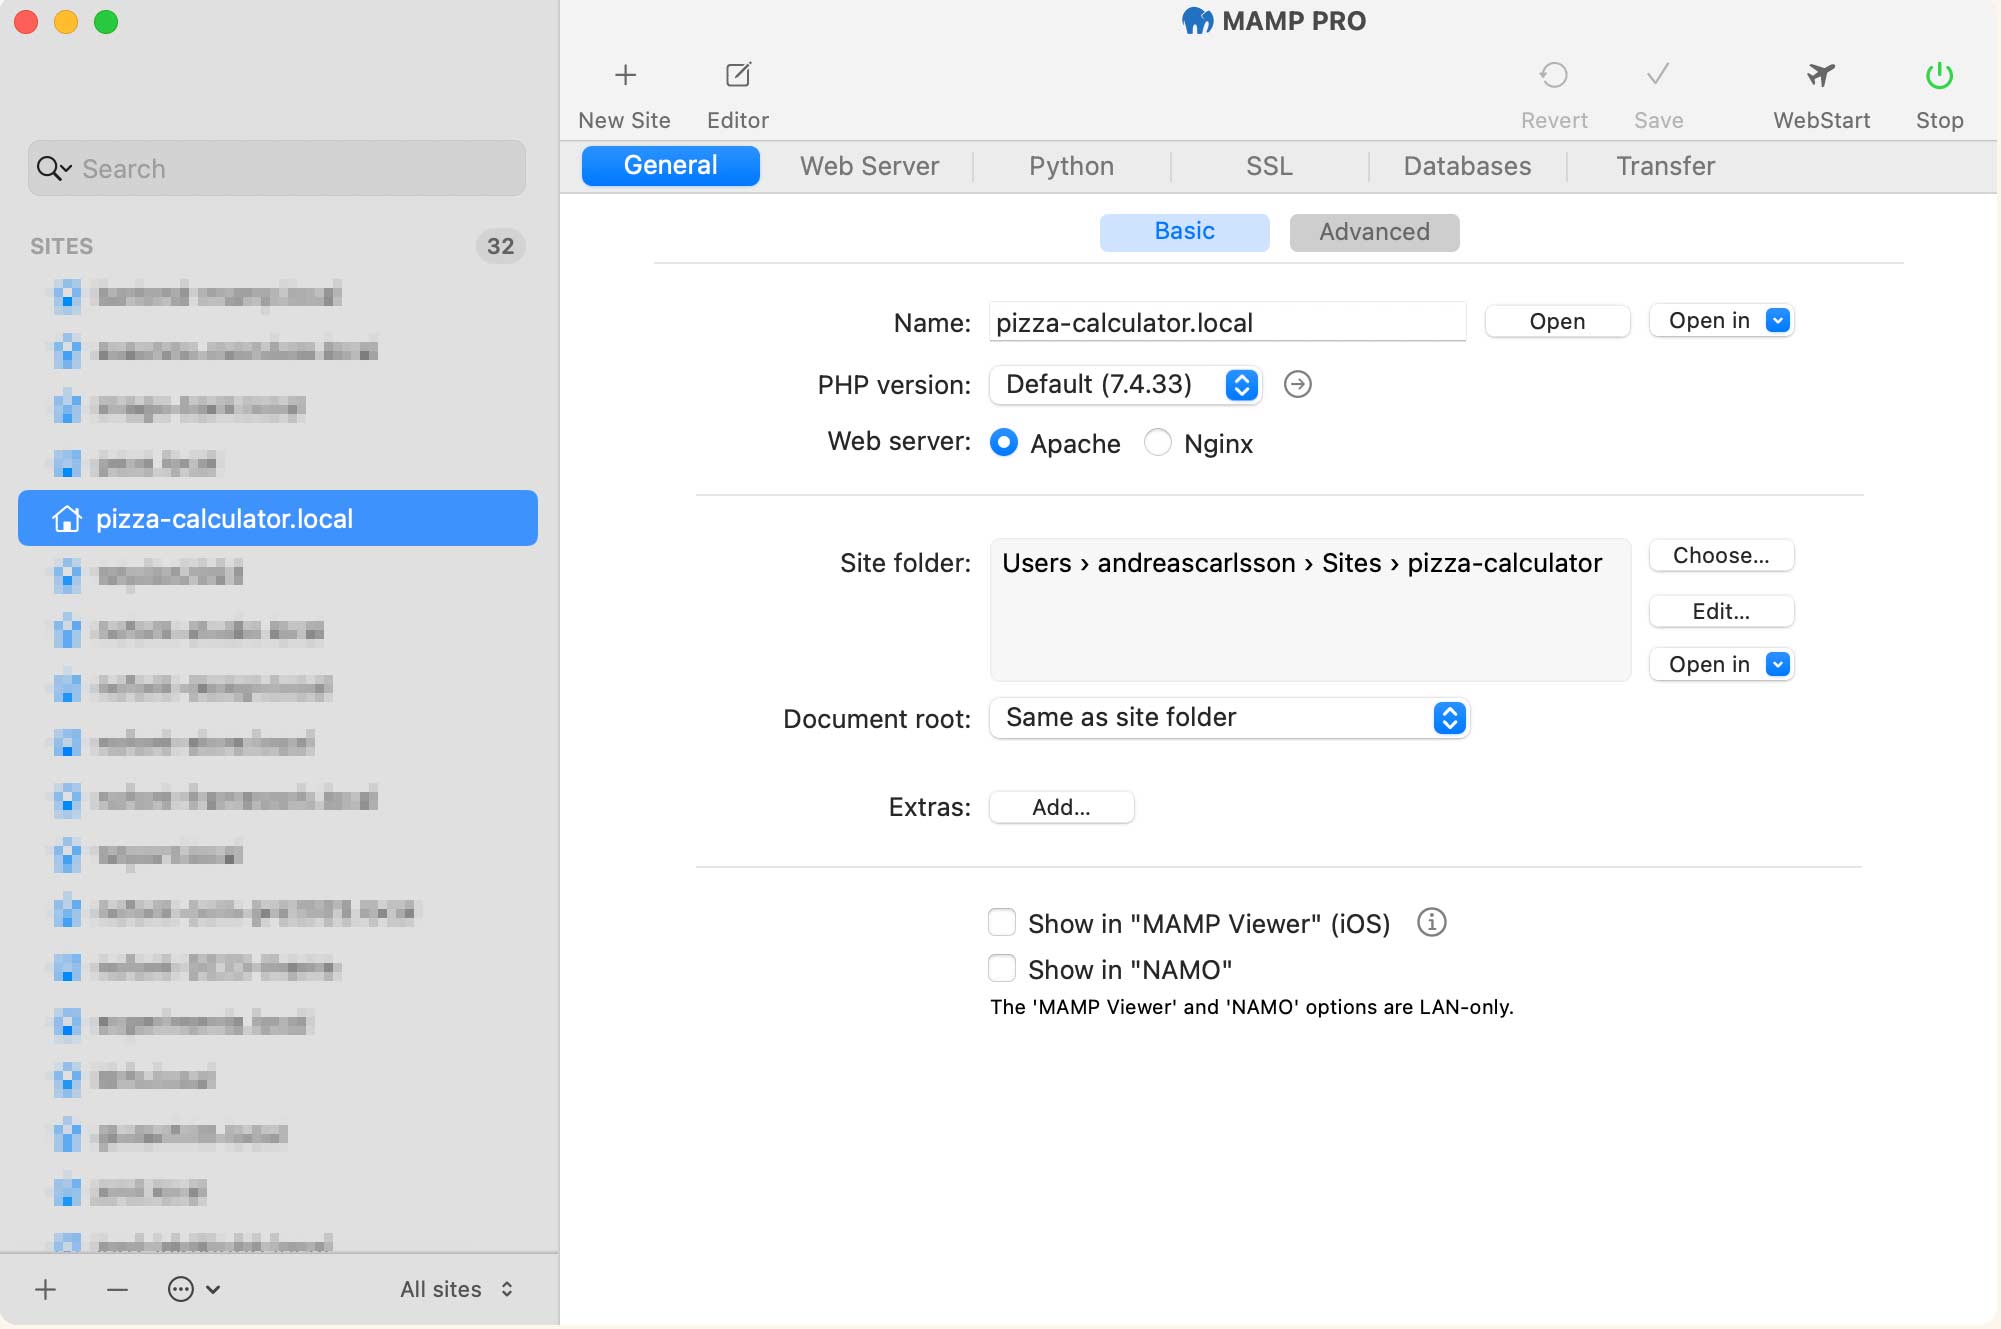Remove site with sidebar minus icon

117,1289
